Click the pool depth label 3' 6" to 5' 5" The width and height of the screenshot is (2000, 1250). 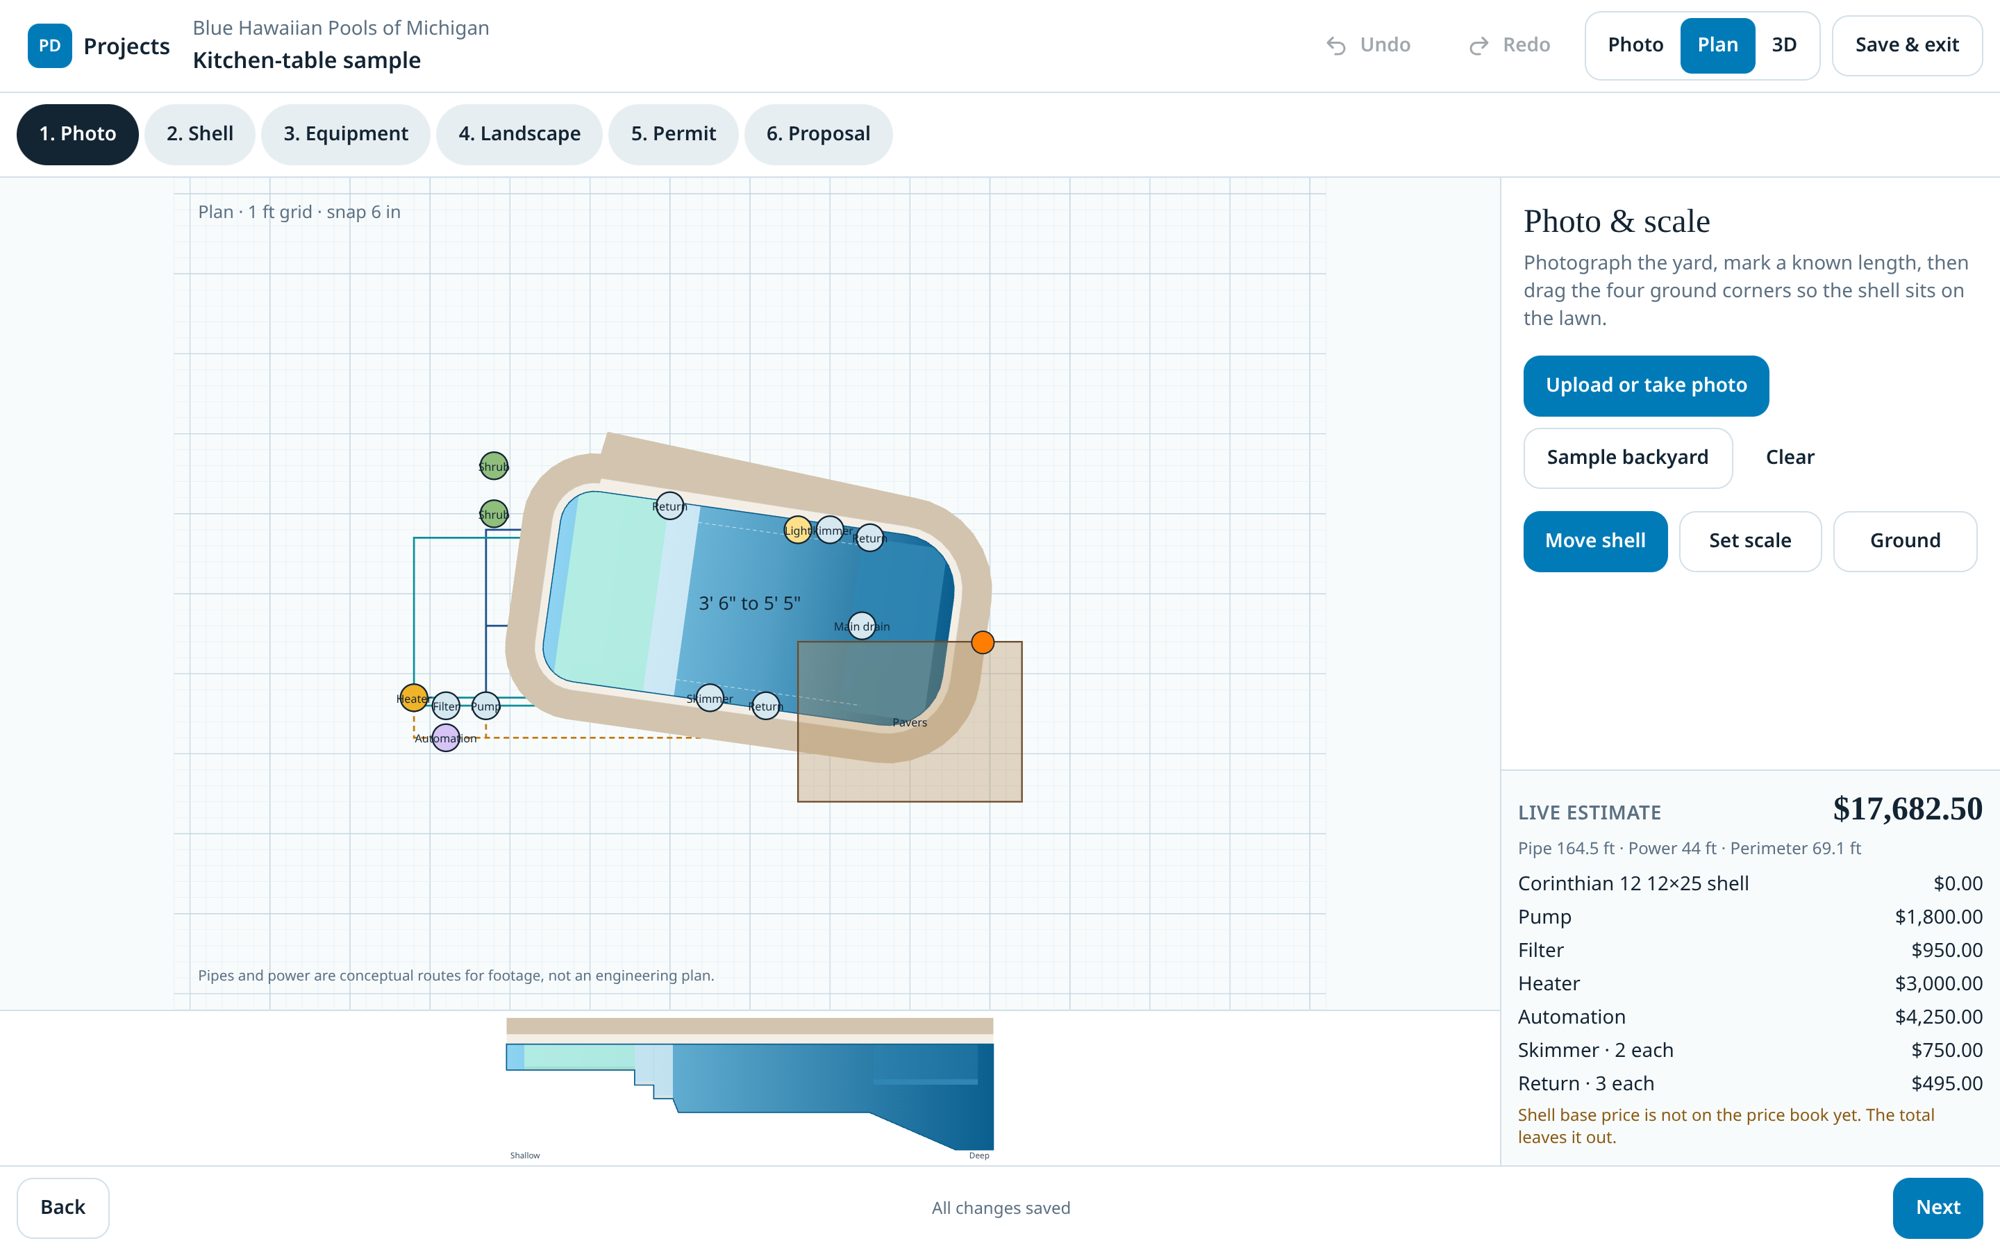pyautogui.click(x=749, y=604)
